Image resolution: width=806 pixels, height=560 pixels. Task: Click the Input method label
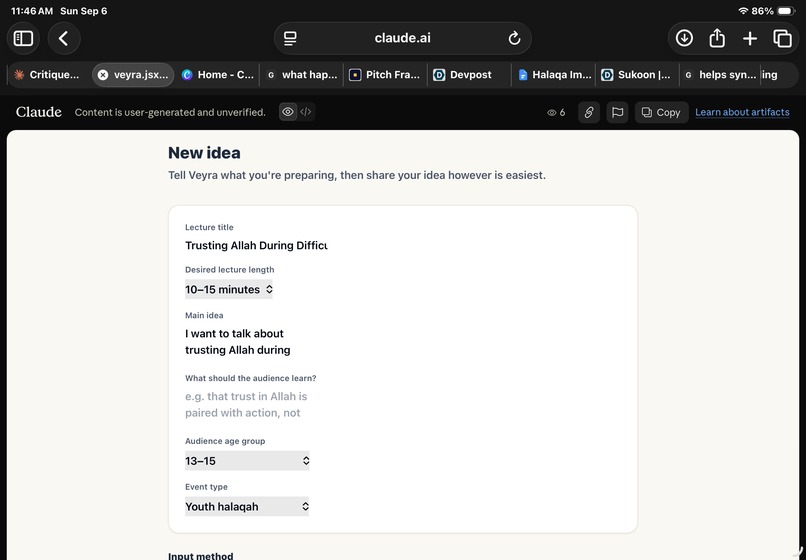(200, 555)
